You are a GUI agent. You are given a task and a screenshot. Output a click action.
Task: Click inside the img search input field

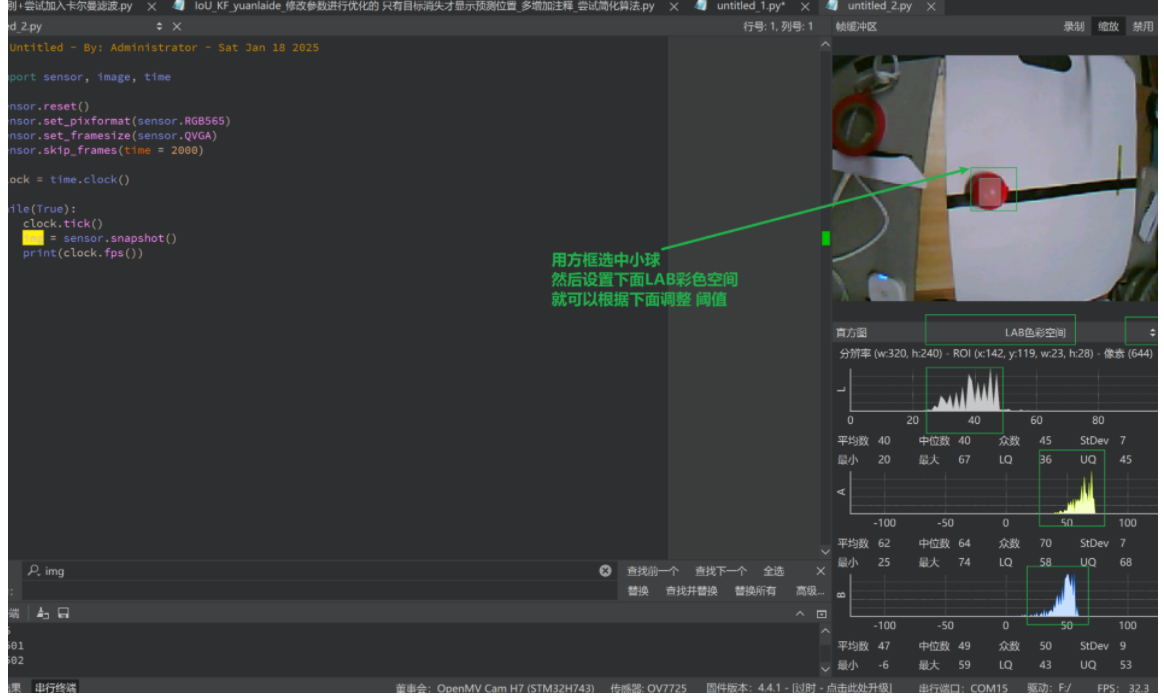tap(300, 570)
